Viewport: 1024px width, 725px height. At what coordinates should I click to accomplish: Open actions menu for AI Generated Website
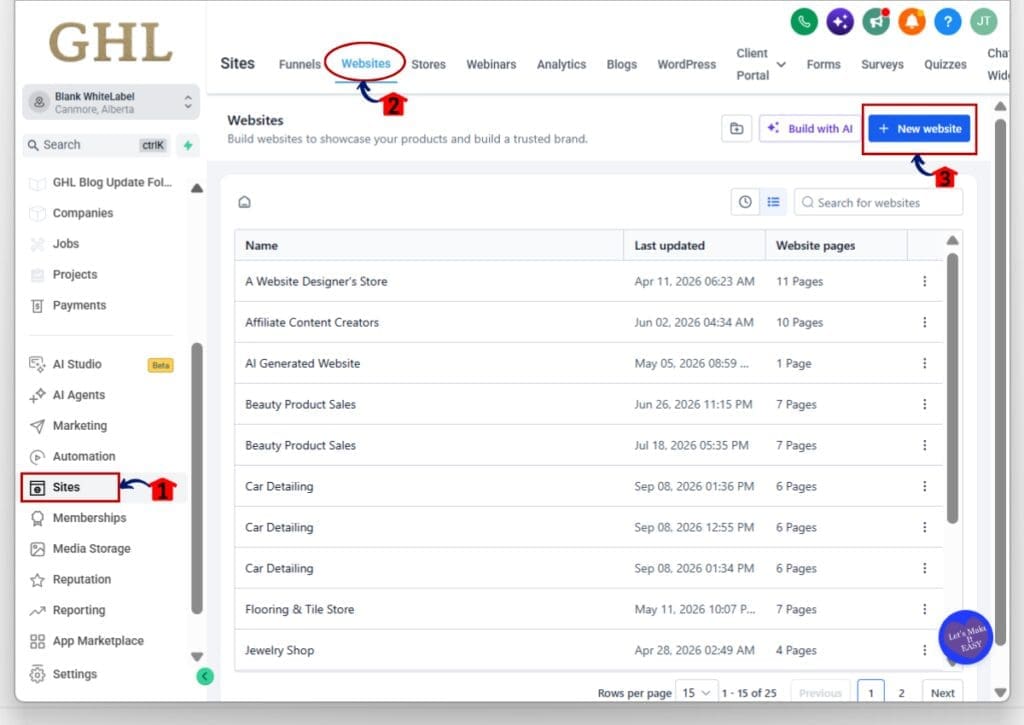click(925, 363)
